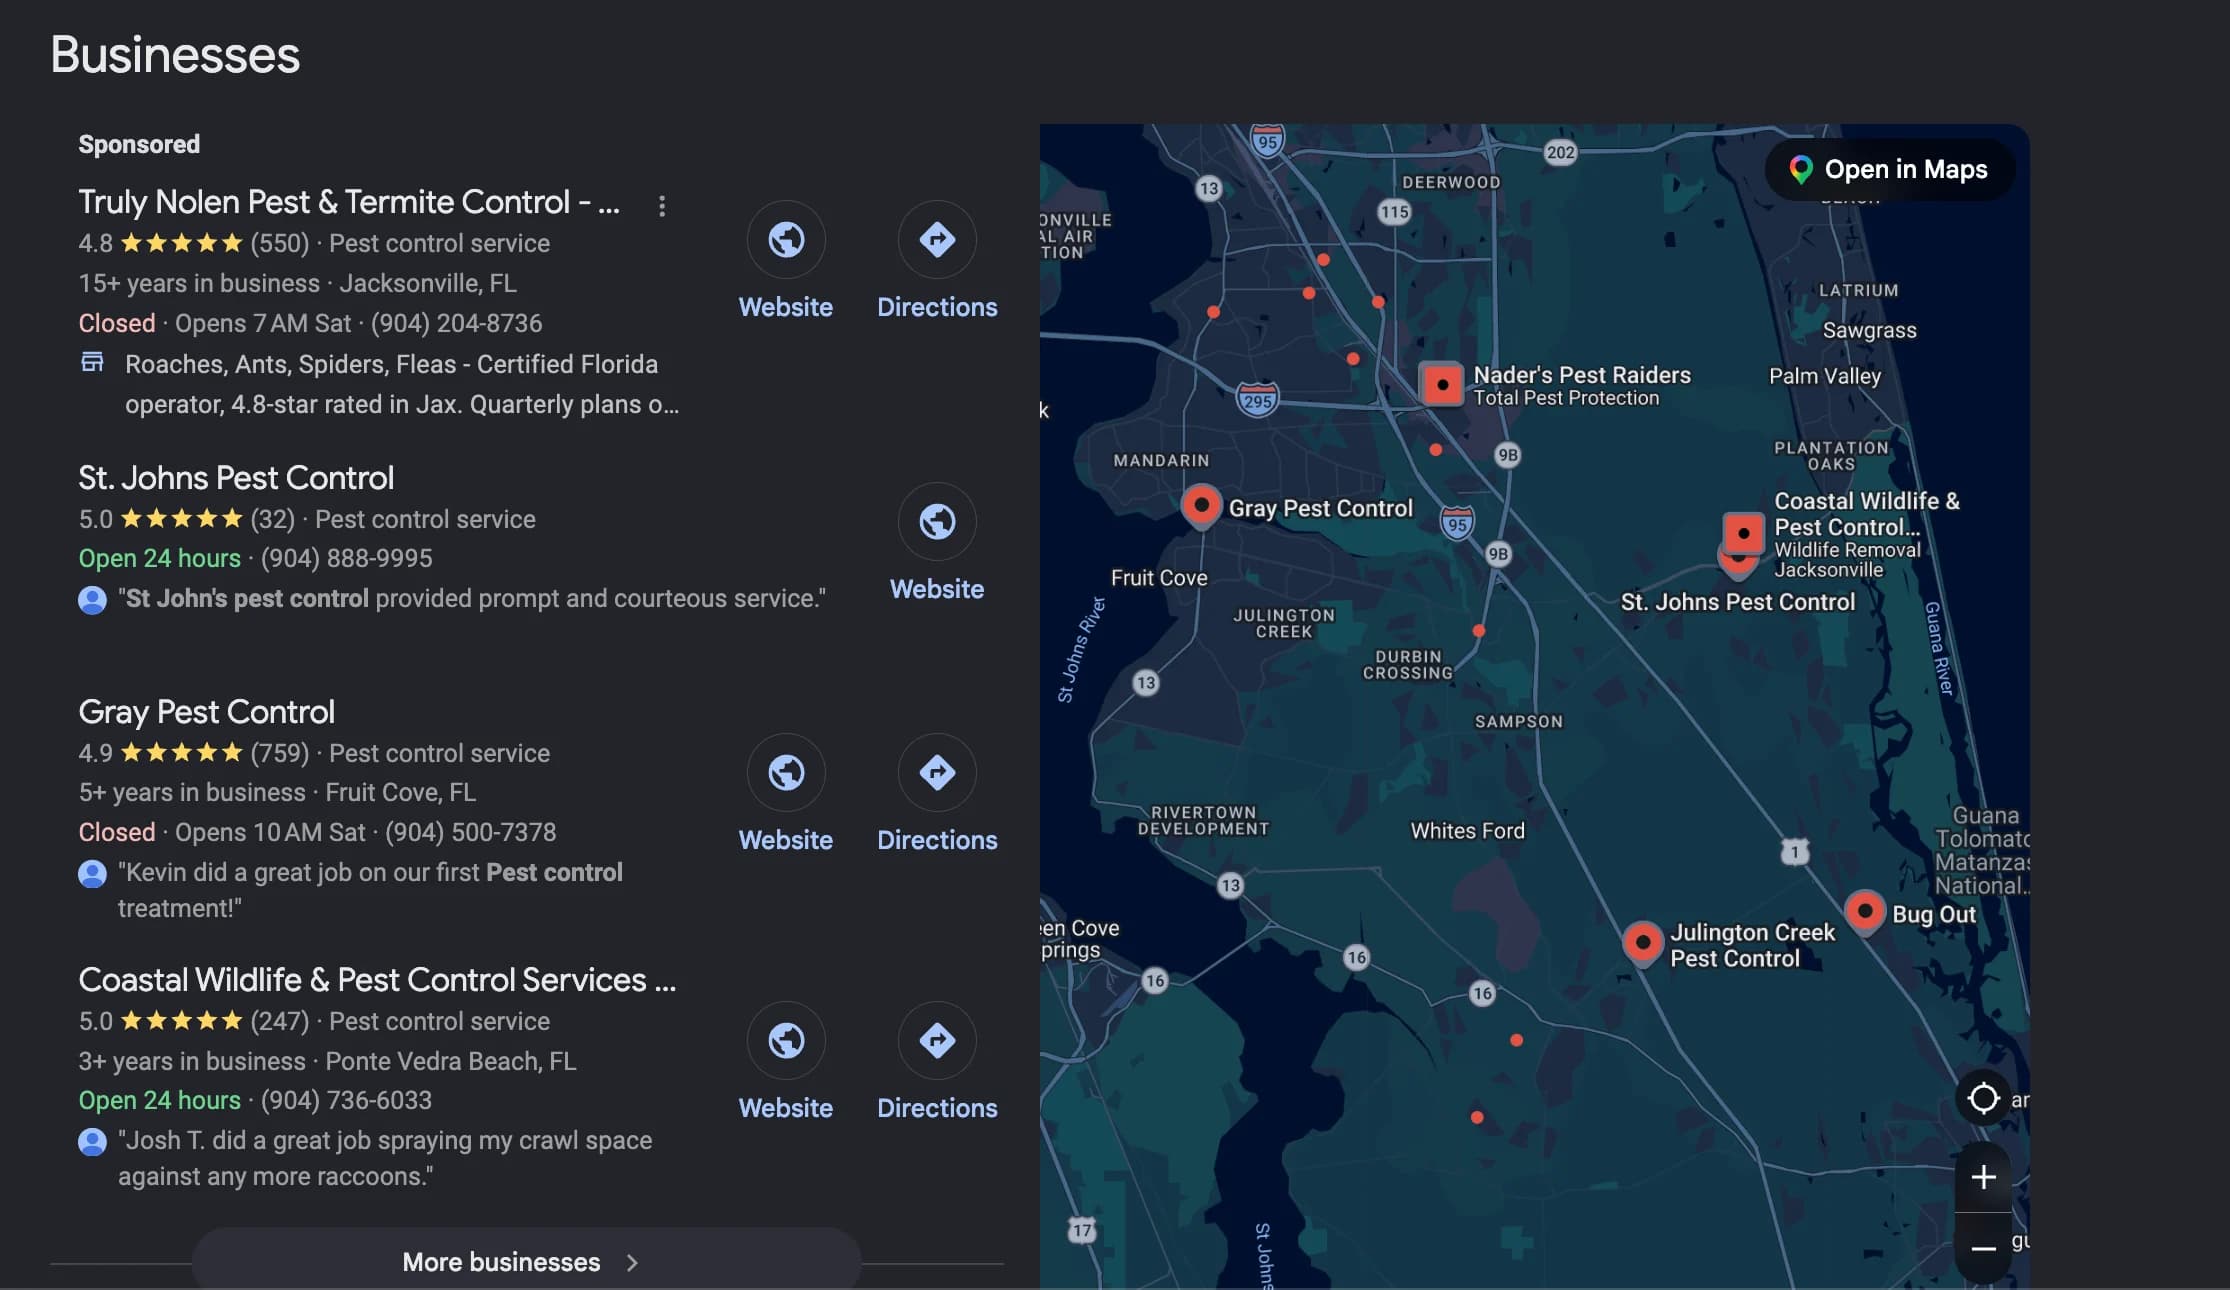Select the Gray Pest Control map pin
The image size is (2230, 1290).
pyautogui.click(x=1201, y=506)
